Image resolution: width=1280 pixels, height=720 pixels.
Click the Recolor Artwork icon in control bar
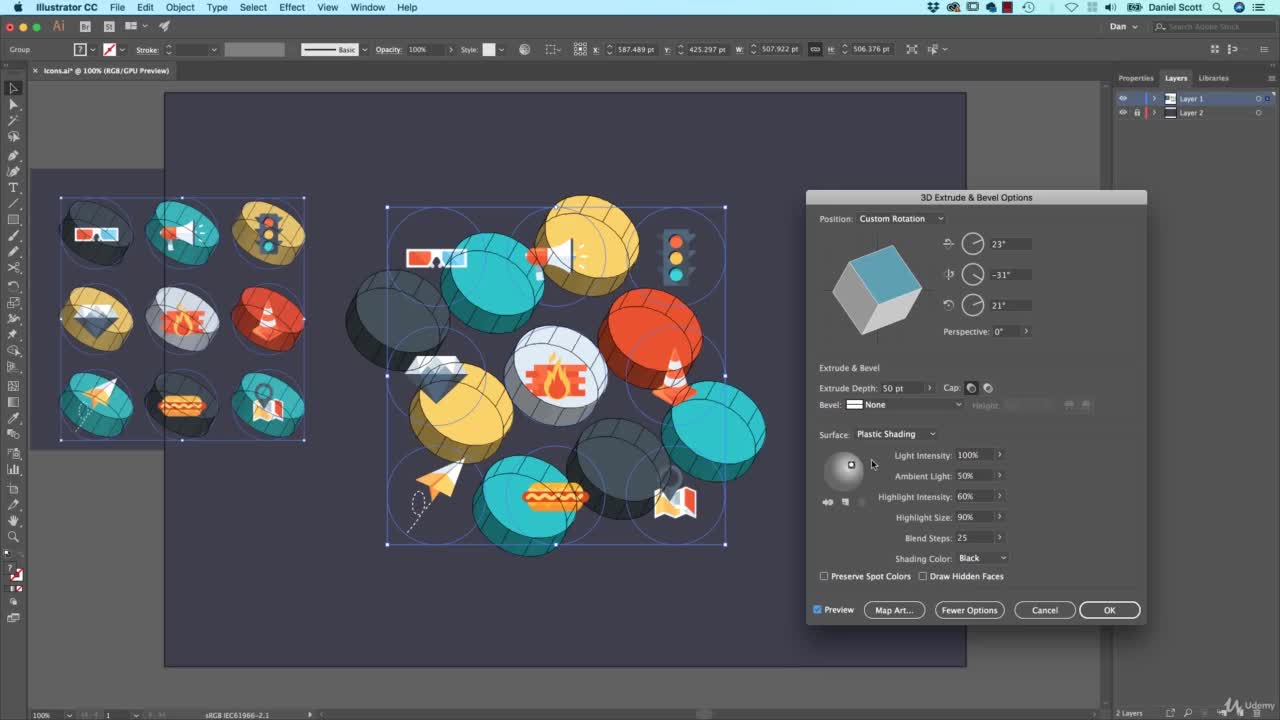coord(525,49)
